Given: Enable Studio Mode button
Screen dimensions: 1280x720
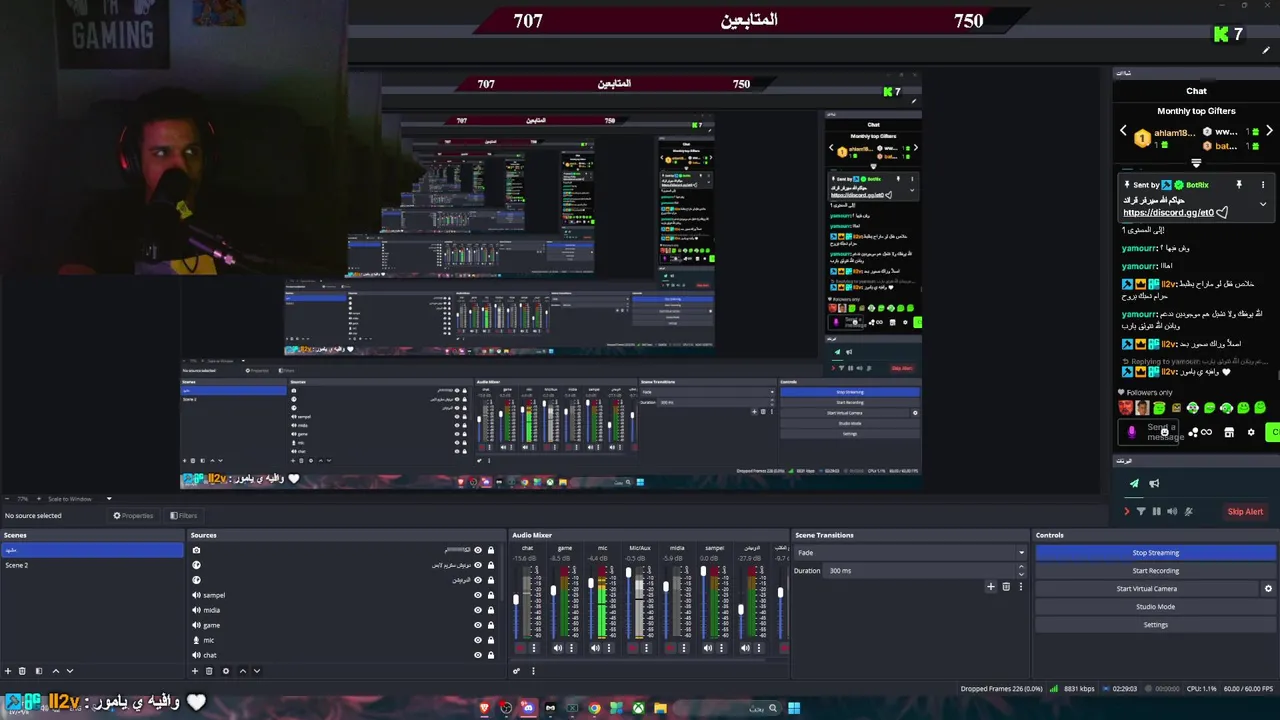Looking at the screenshot, I should pos(1156,607).
